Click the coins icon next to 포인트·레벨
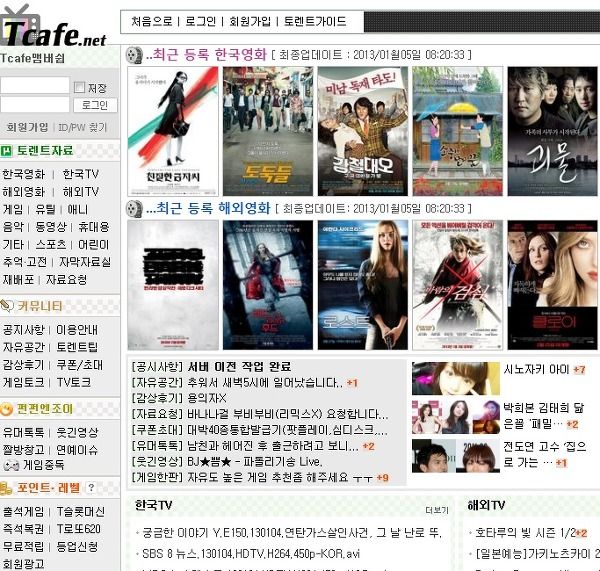The height and width of the screenshot is (571, 600). (6, 488)
